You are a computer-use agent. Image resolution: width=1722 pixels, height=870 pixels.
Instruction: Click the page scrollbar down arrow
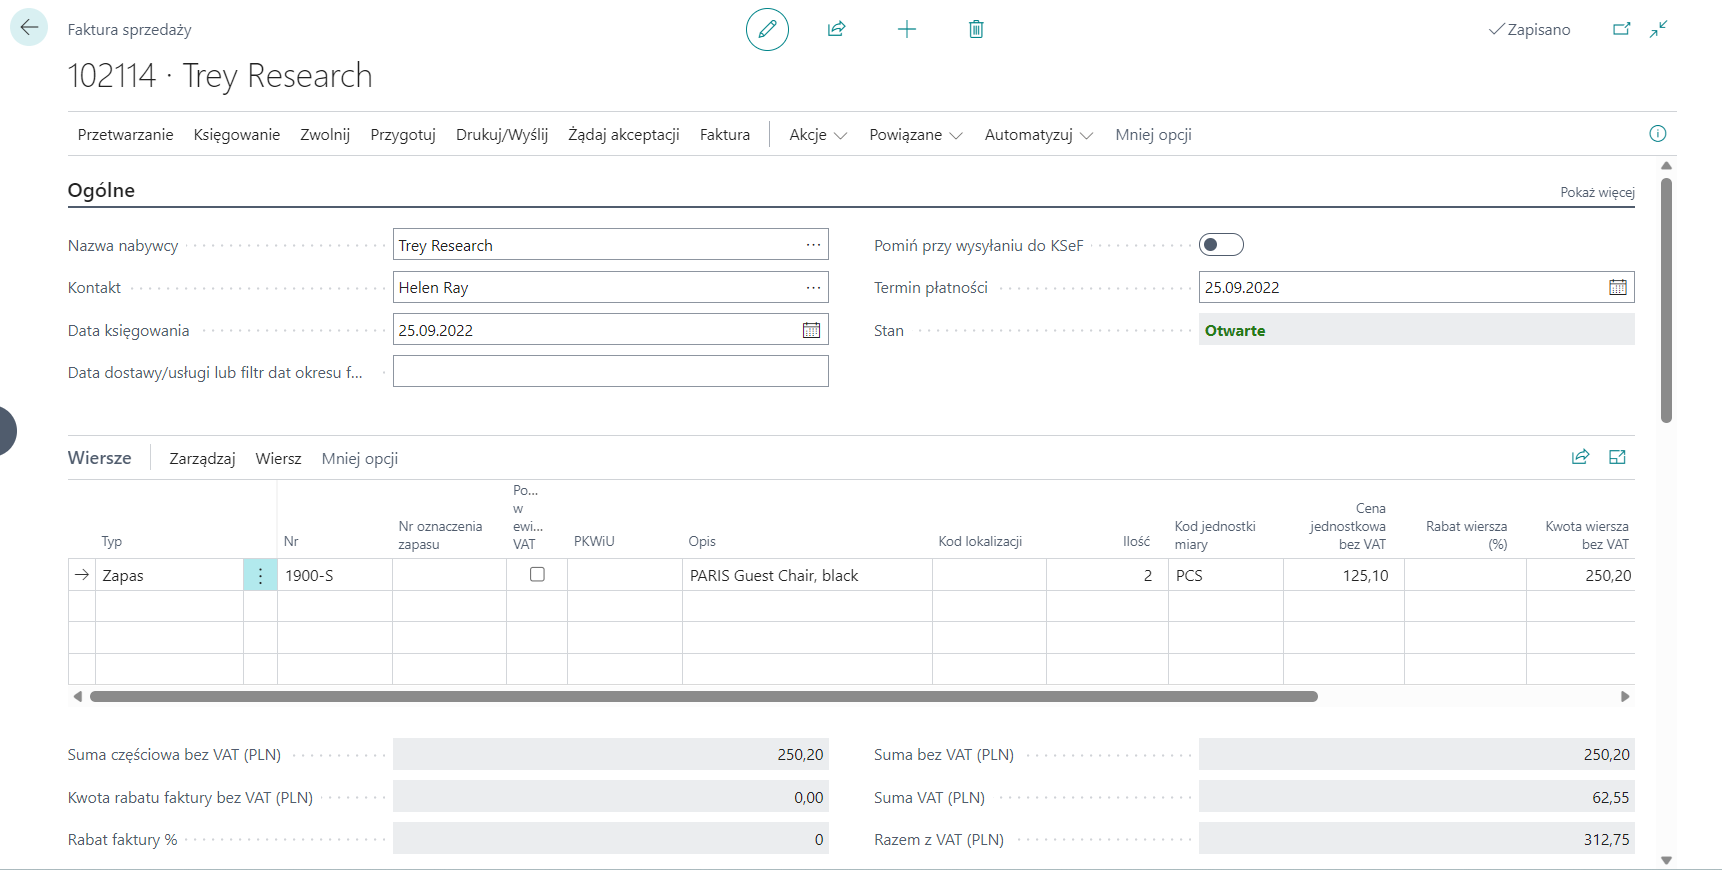click(x=1666, y=860)
